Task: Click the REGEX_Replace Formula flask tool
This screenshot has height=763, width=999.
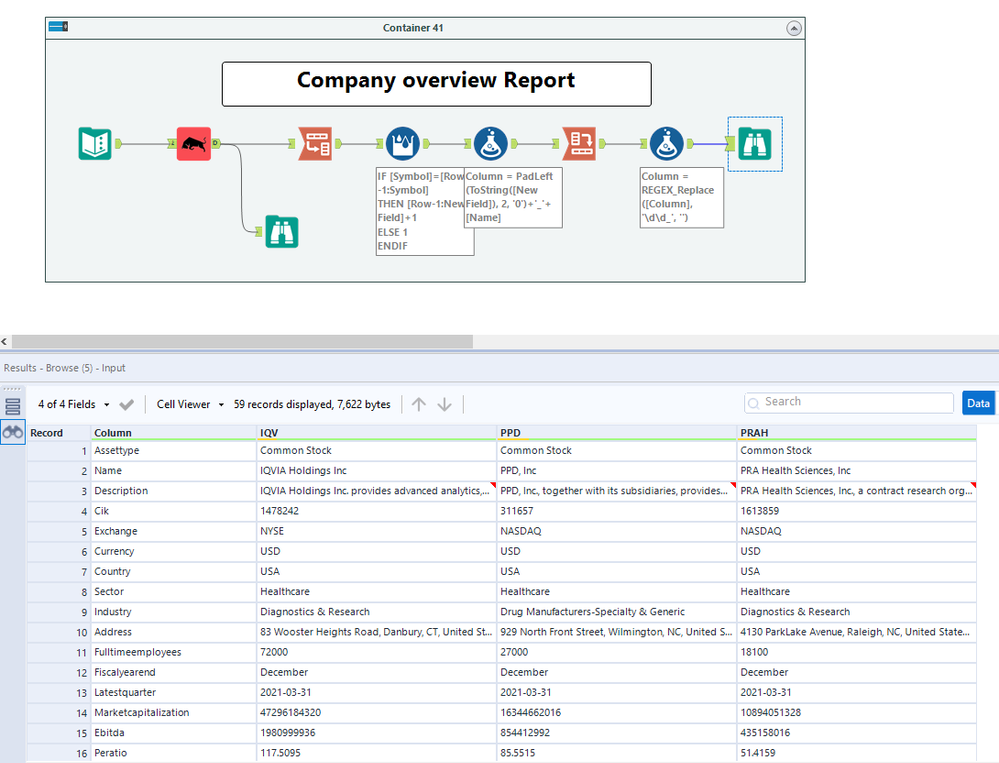Action: pos(666,144)
